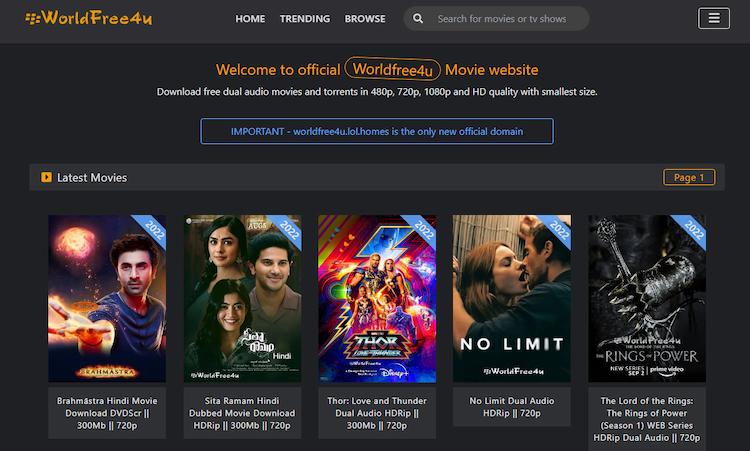Select the Thor Love and Thunder poster
The width and height of the screenshot is (750, 451).
coord(377,298)
